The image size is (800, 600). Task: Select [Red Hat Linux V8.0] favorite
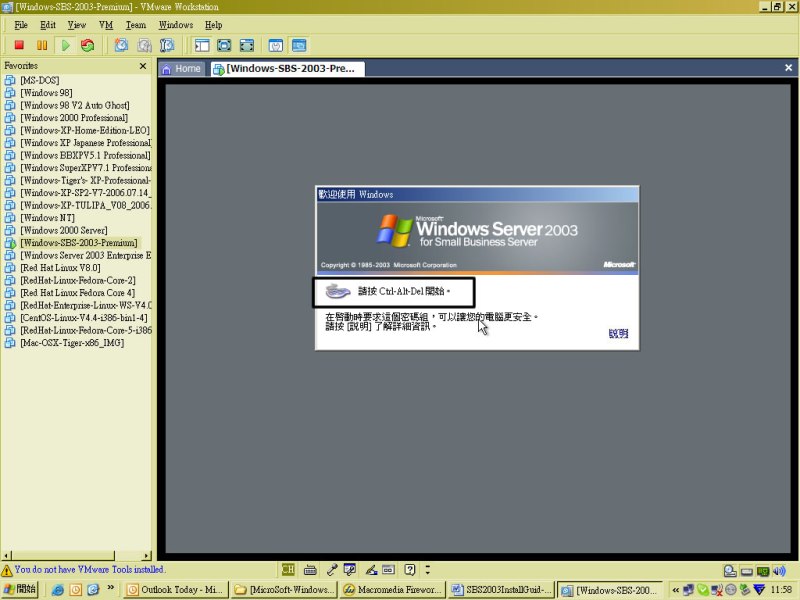(x=60, y=268)
